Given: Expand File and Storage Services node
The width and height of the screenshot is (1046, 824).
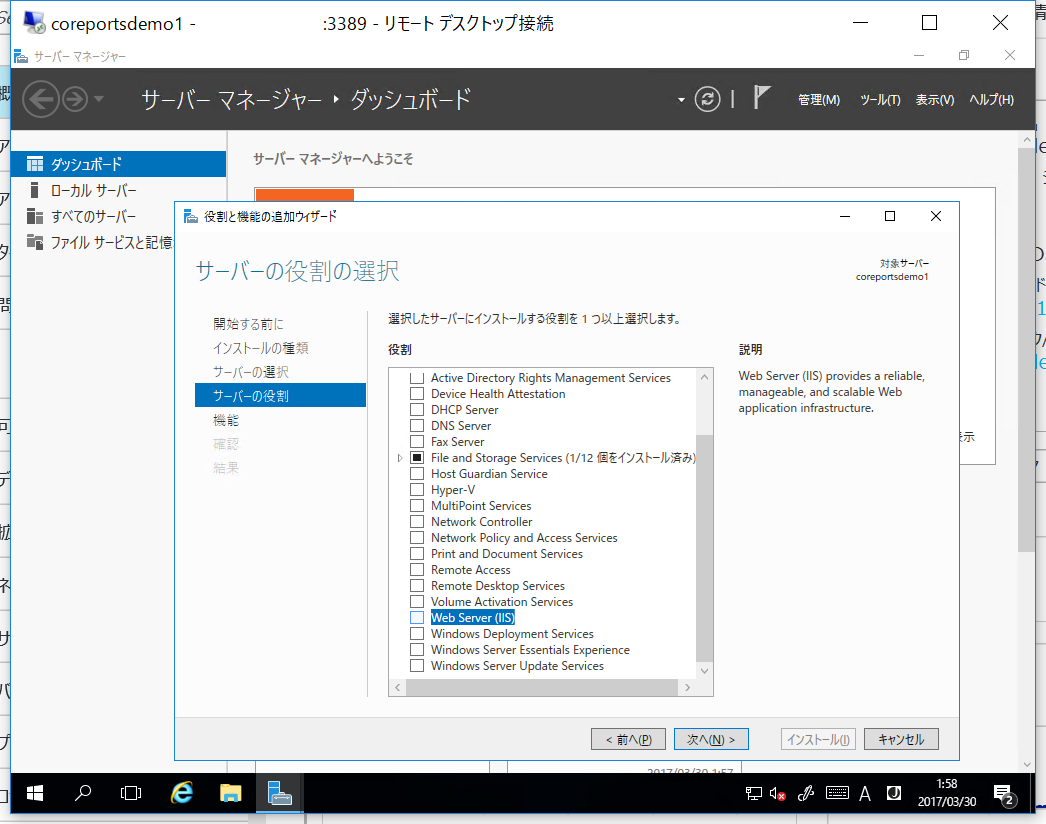Looking at the screenshot, I should pyautogui.click(x=400, y=458).
